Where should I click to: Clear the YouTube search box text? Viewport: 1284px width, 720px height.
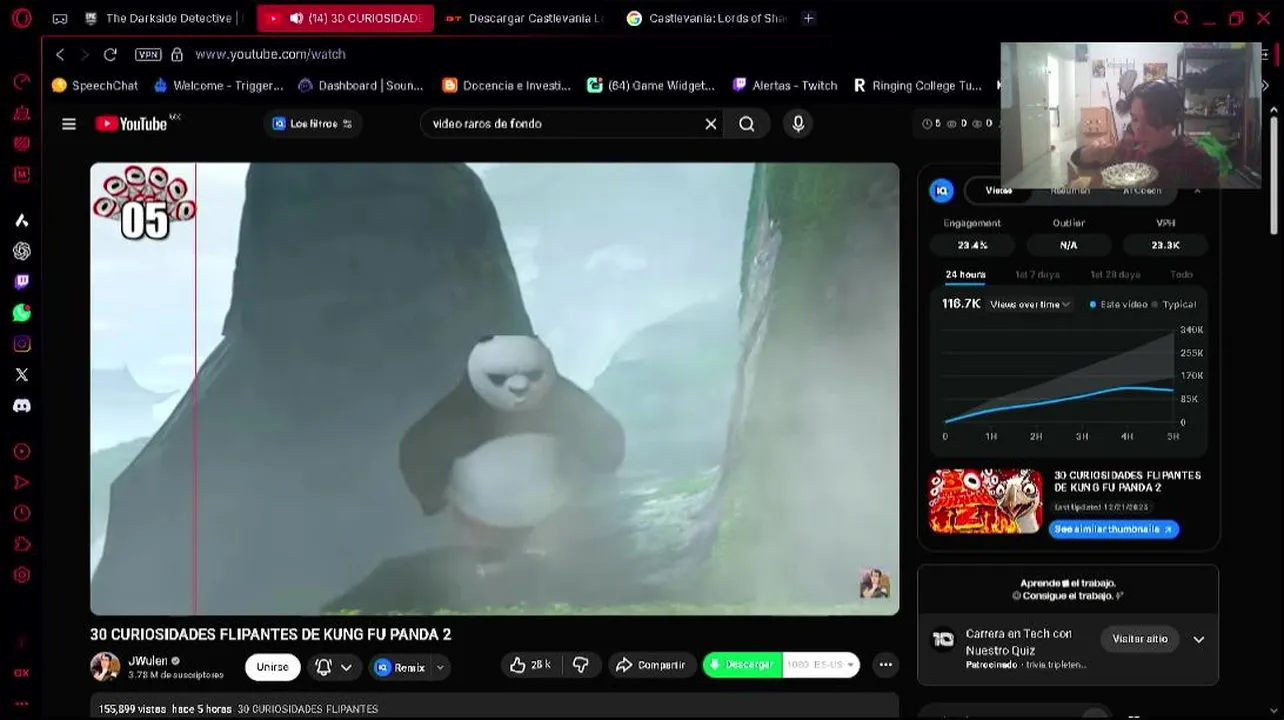(711, 124)
